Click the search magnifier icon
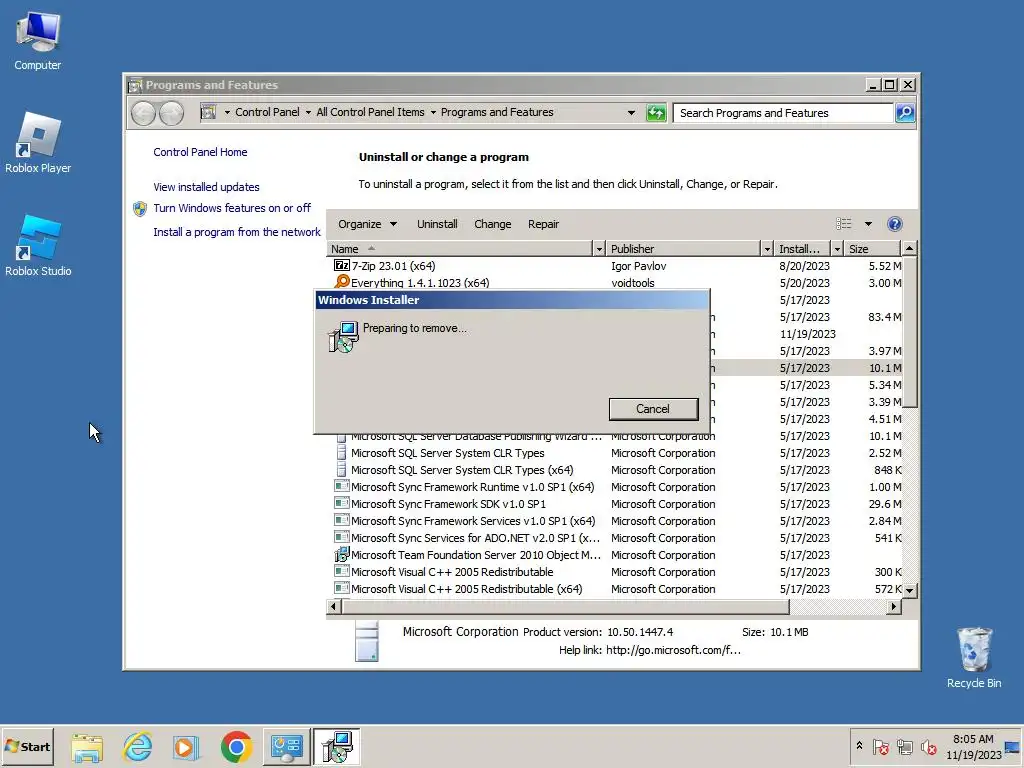This screenshot has height=768, width=1024. click(905, 113)
